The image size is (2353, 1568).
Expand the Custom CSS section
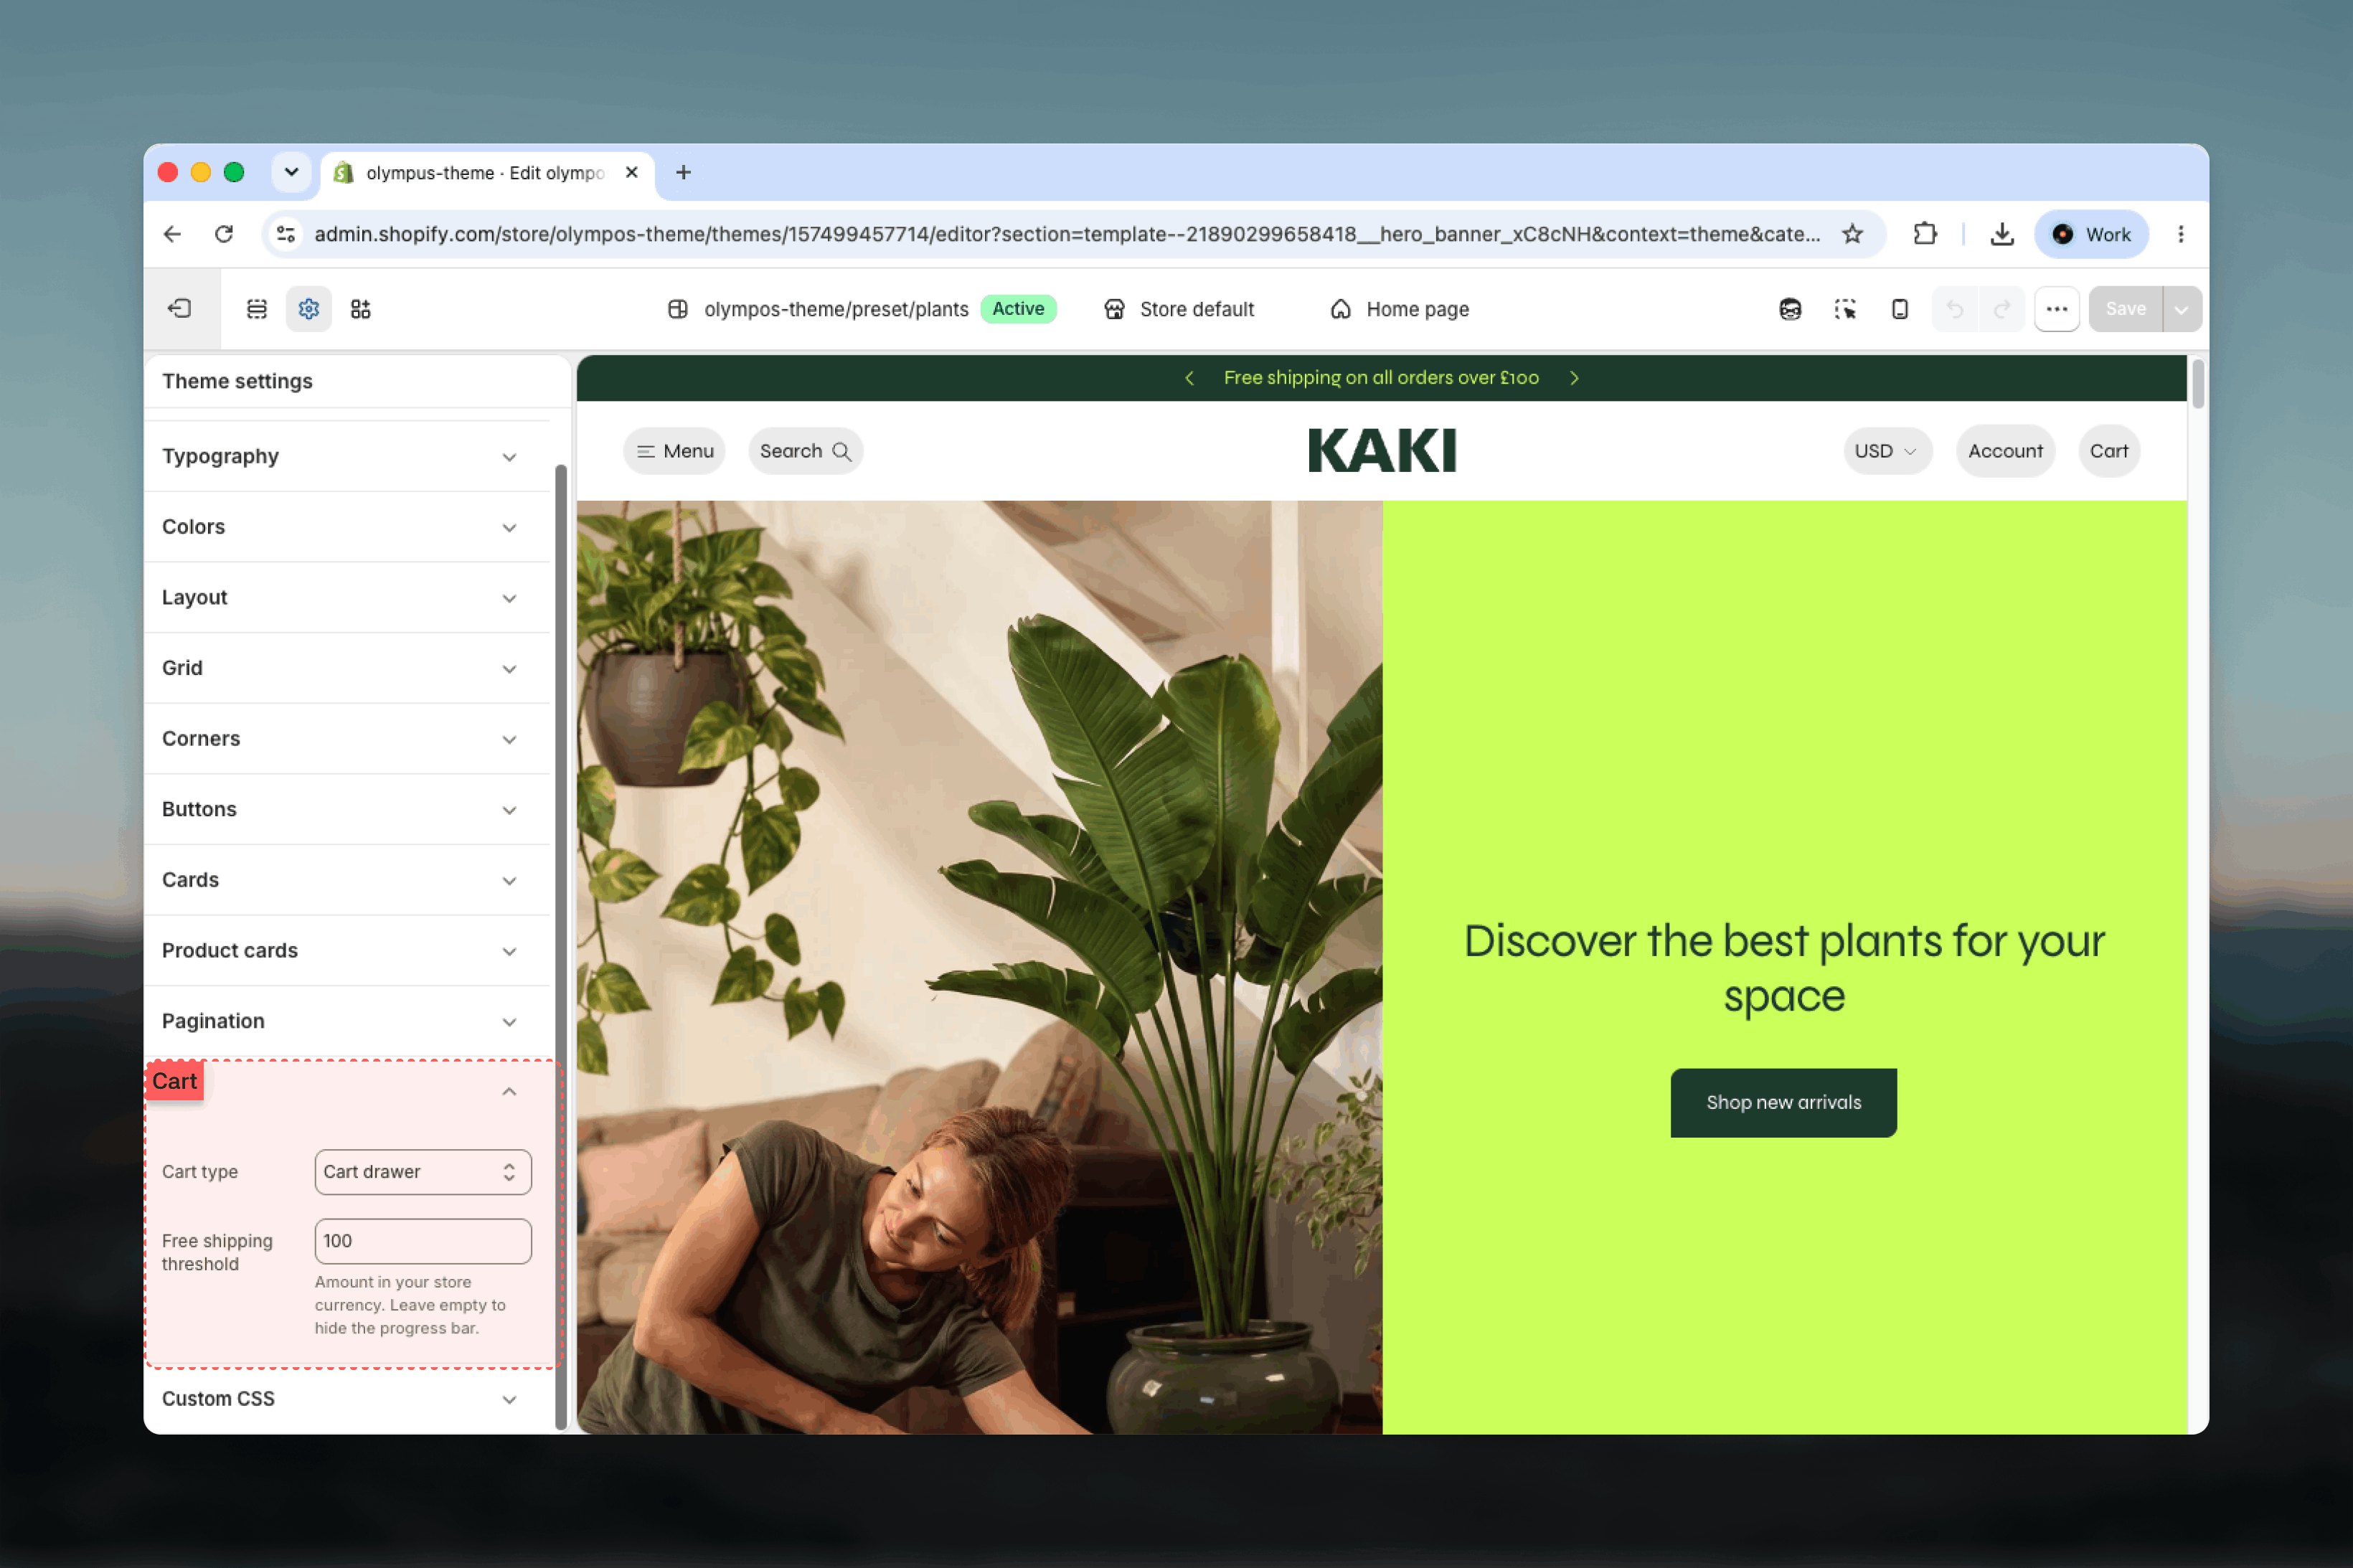click(347, 1399)
